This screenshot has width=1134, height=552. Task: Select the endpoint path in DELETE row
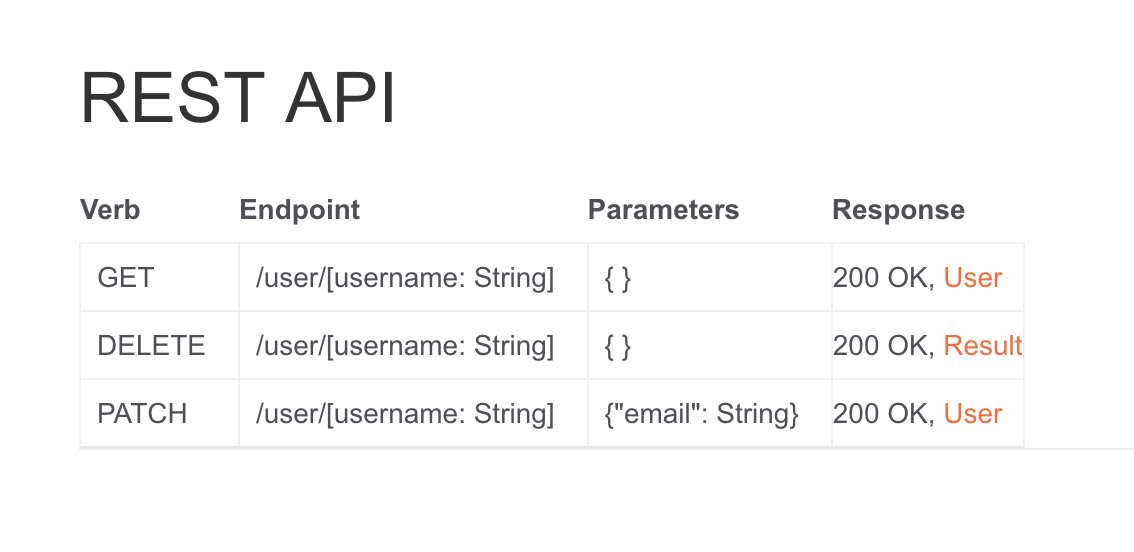pyautogui.click(x=405, y=345)
